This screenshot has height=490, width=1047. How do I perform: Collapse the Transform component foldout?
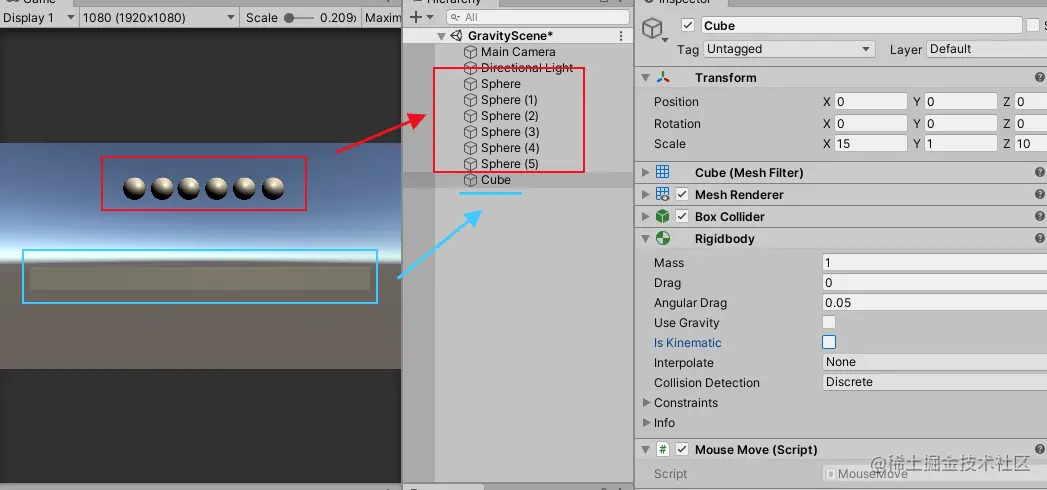point(646,77)
